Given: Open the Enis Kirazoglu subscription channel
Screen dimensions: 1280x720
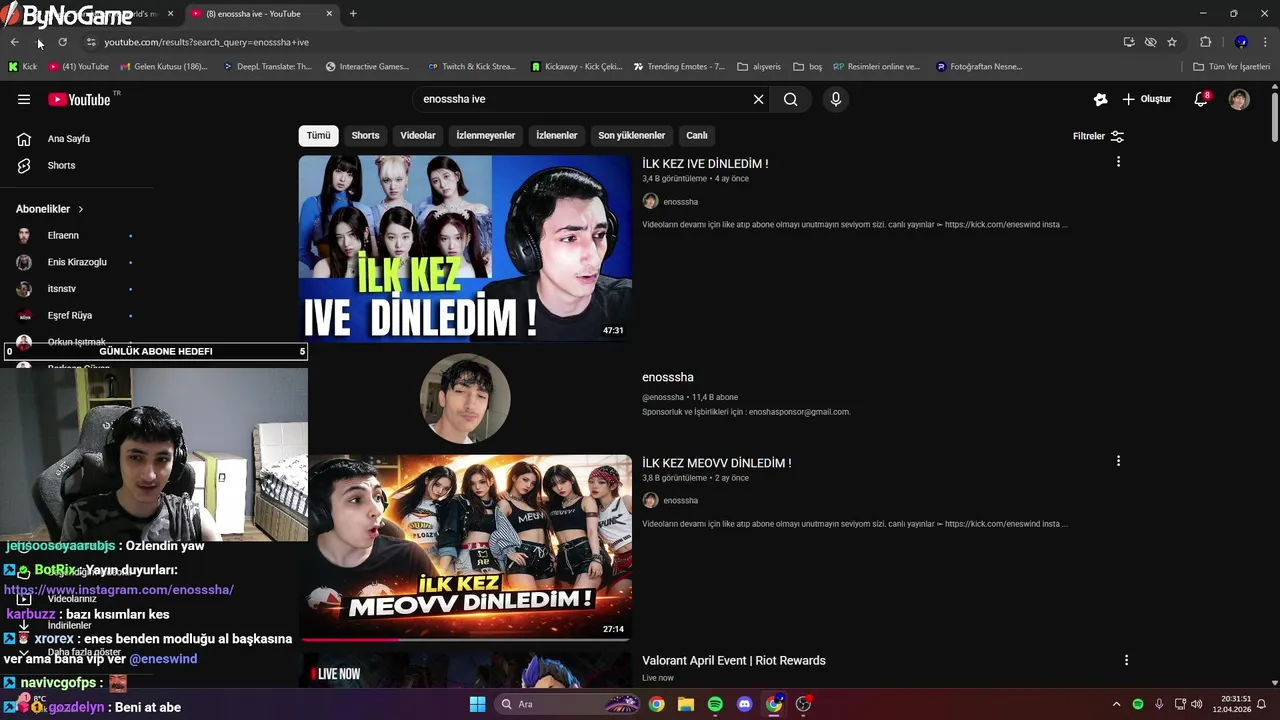Looking at the screenshot, I should pos(75,262).
